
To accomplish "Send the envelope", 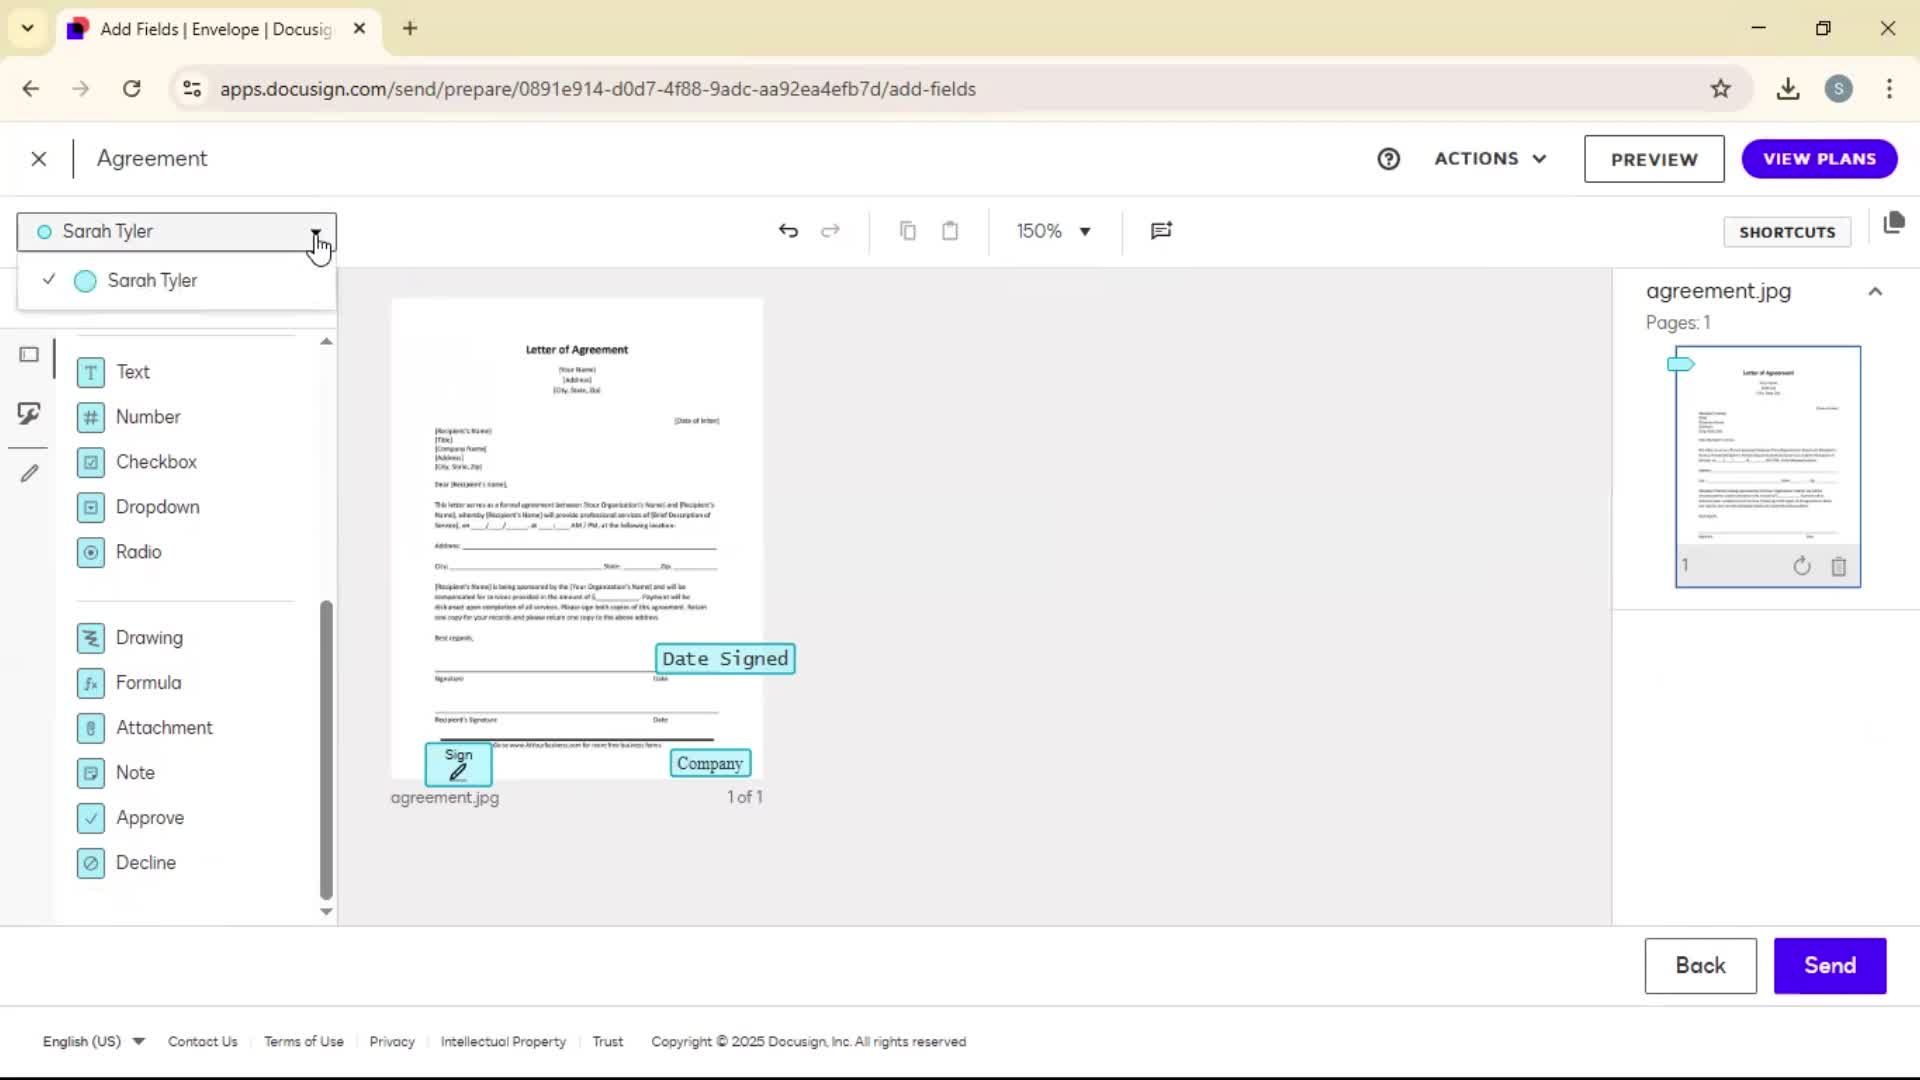I will pos(1830,966).
